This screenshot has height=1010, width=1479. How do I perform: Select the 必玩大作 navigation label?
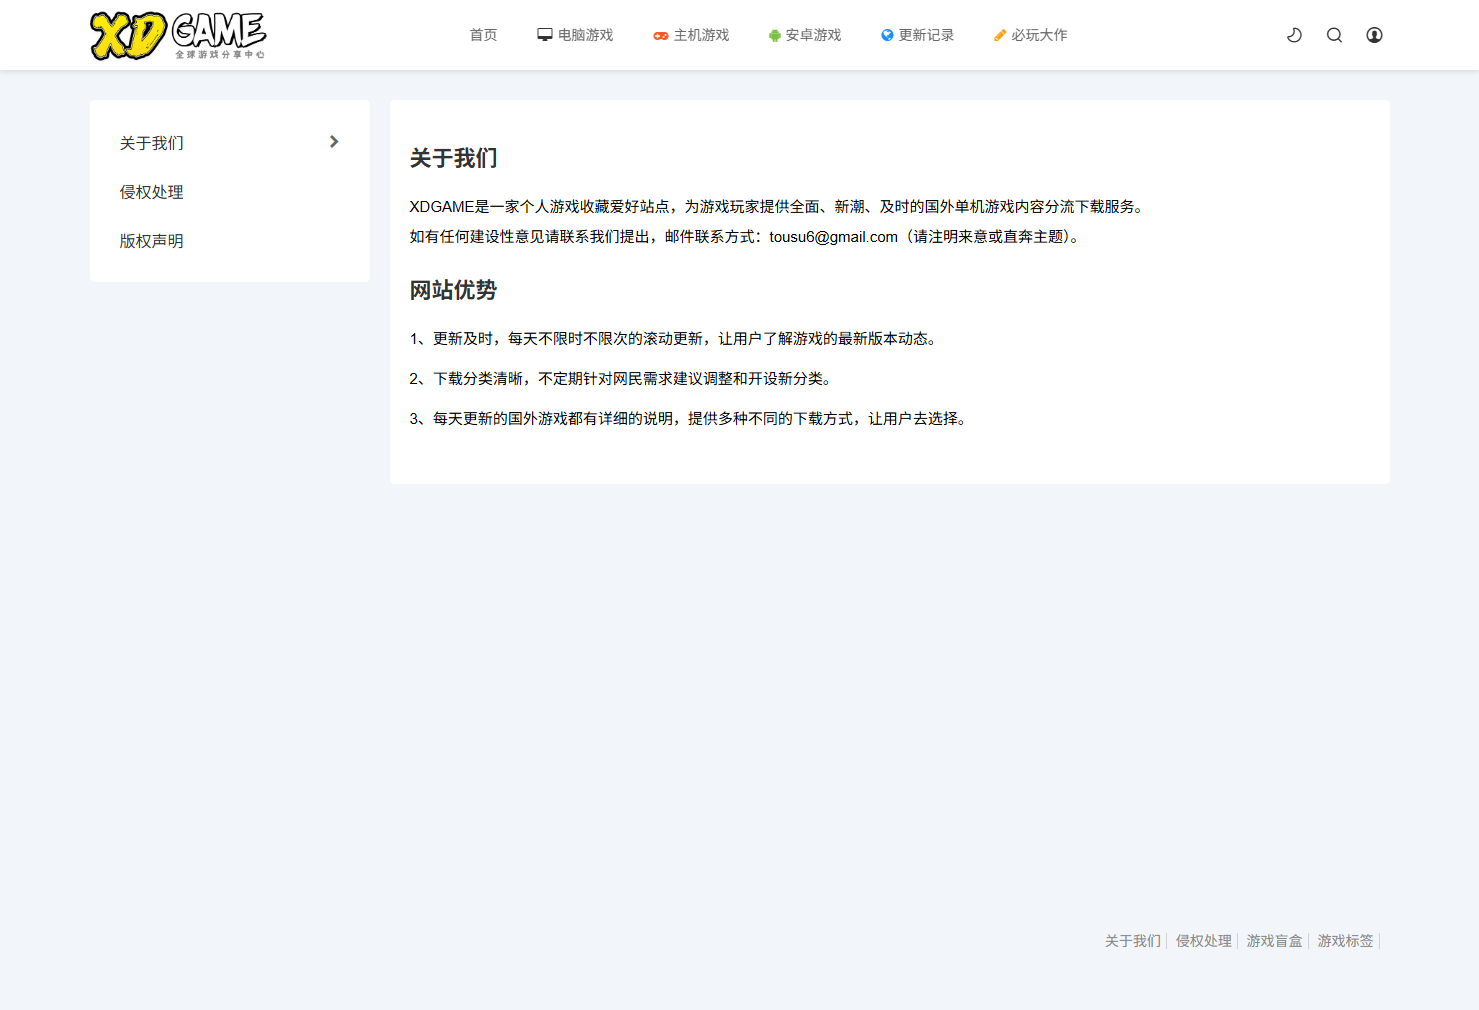click(x=1039, y=35)
